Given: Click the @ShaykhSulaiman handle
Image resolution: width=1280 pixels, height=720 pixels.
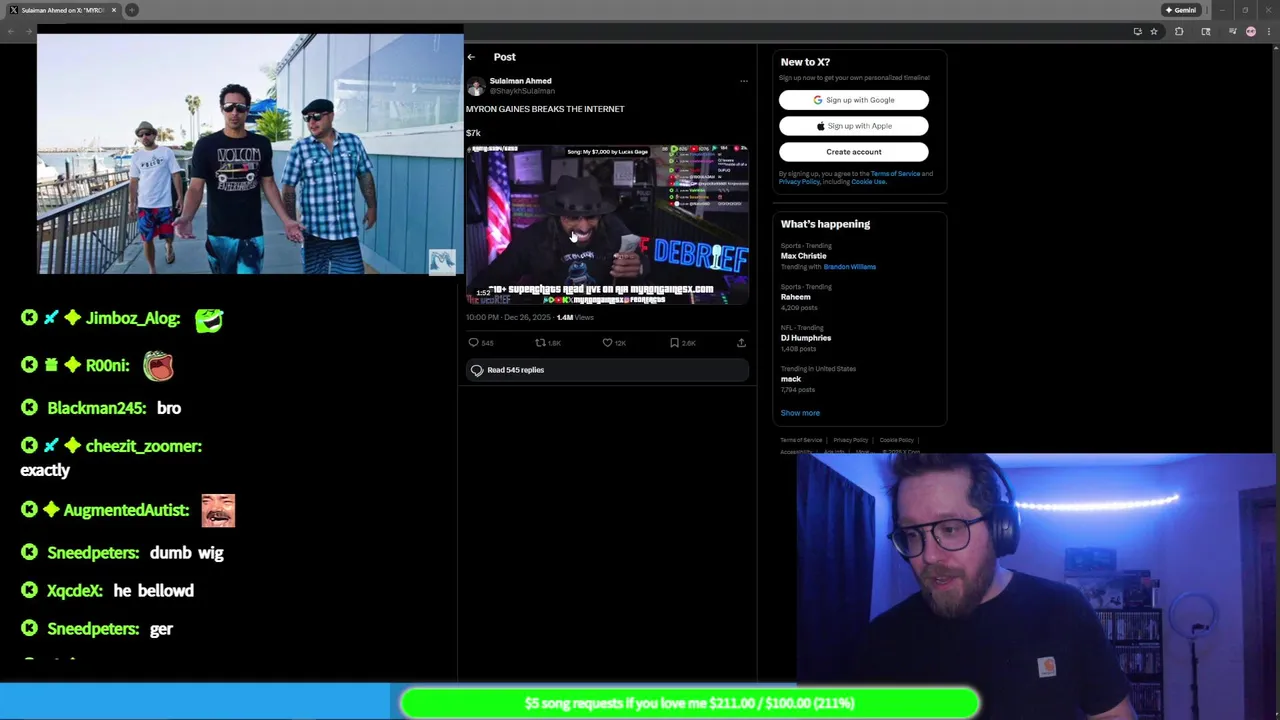Looking at the screenshot, I should coord(522,91).
